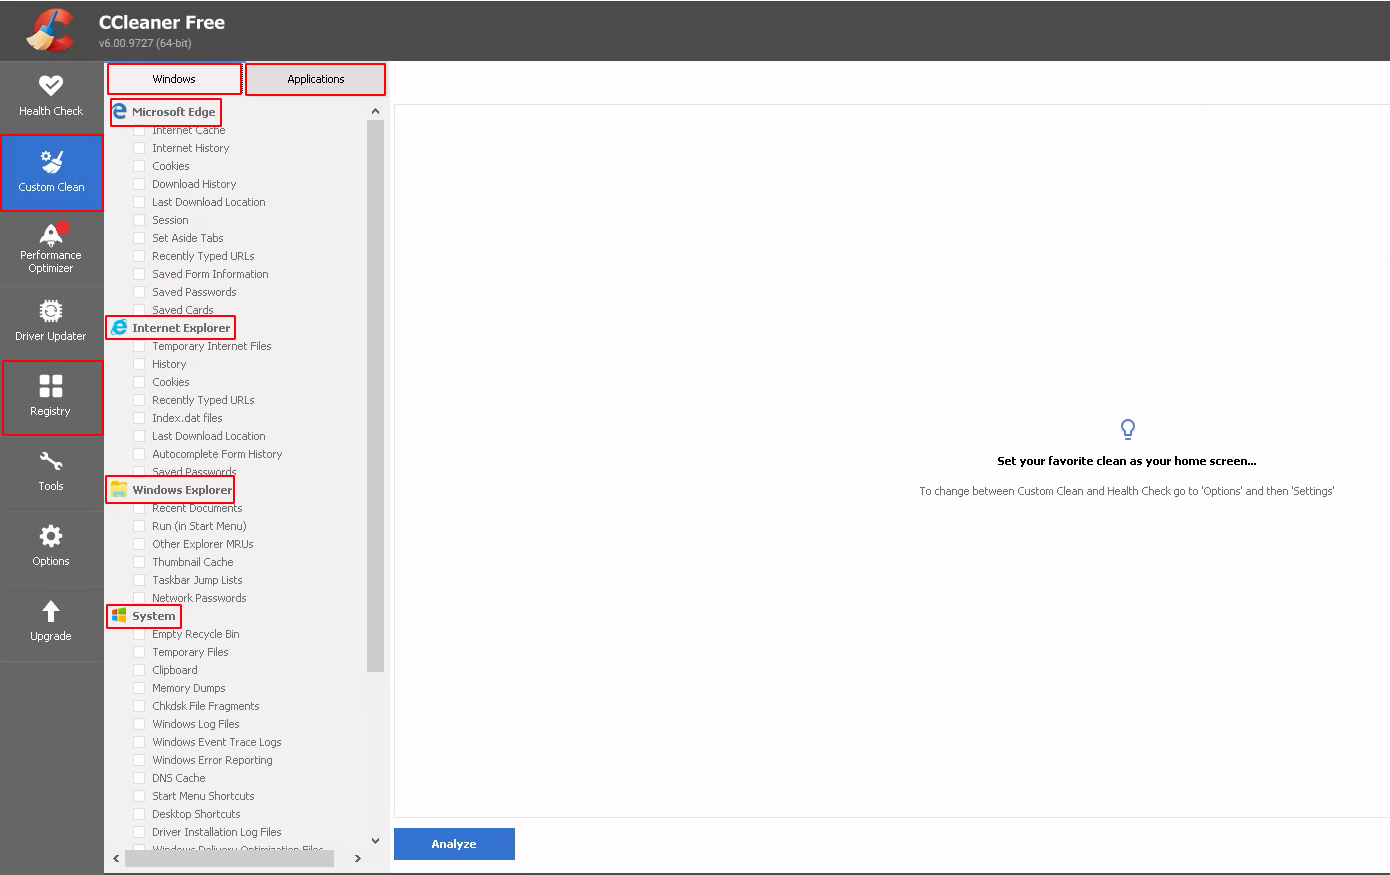Click the System Windows-flag icon
1390x875 pixels.
click(x=119, y=615)
